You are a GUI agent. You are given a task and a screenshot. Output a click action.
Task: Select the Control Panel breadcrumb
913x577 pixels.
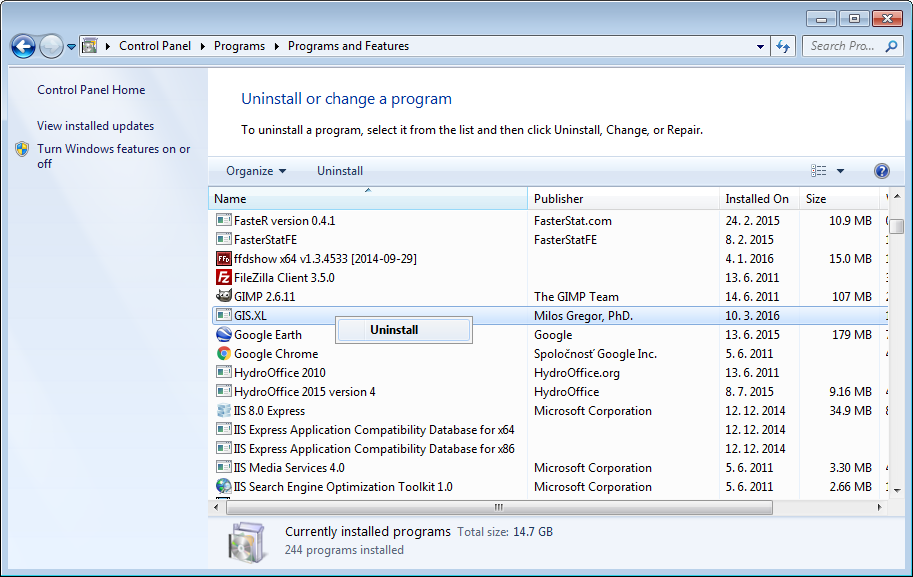(155, 46)
